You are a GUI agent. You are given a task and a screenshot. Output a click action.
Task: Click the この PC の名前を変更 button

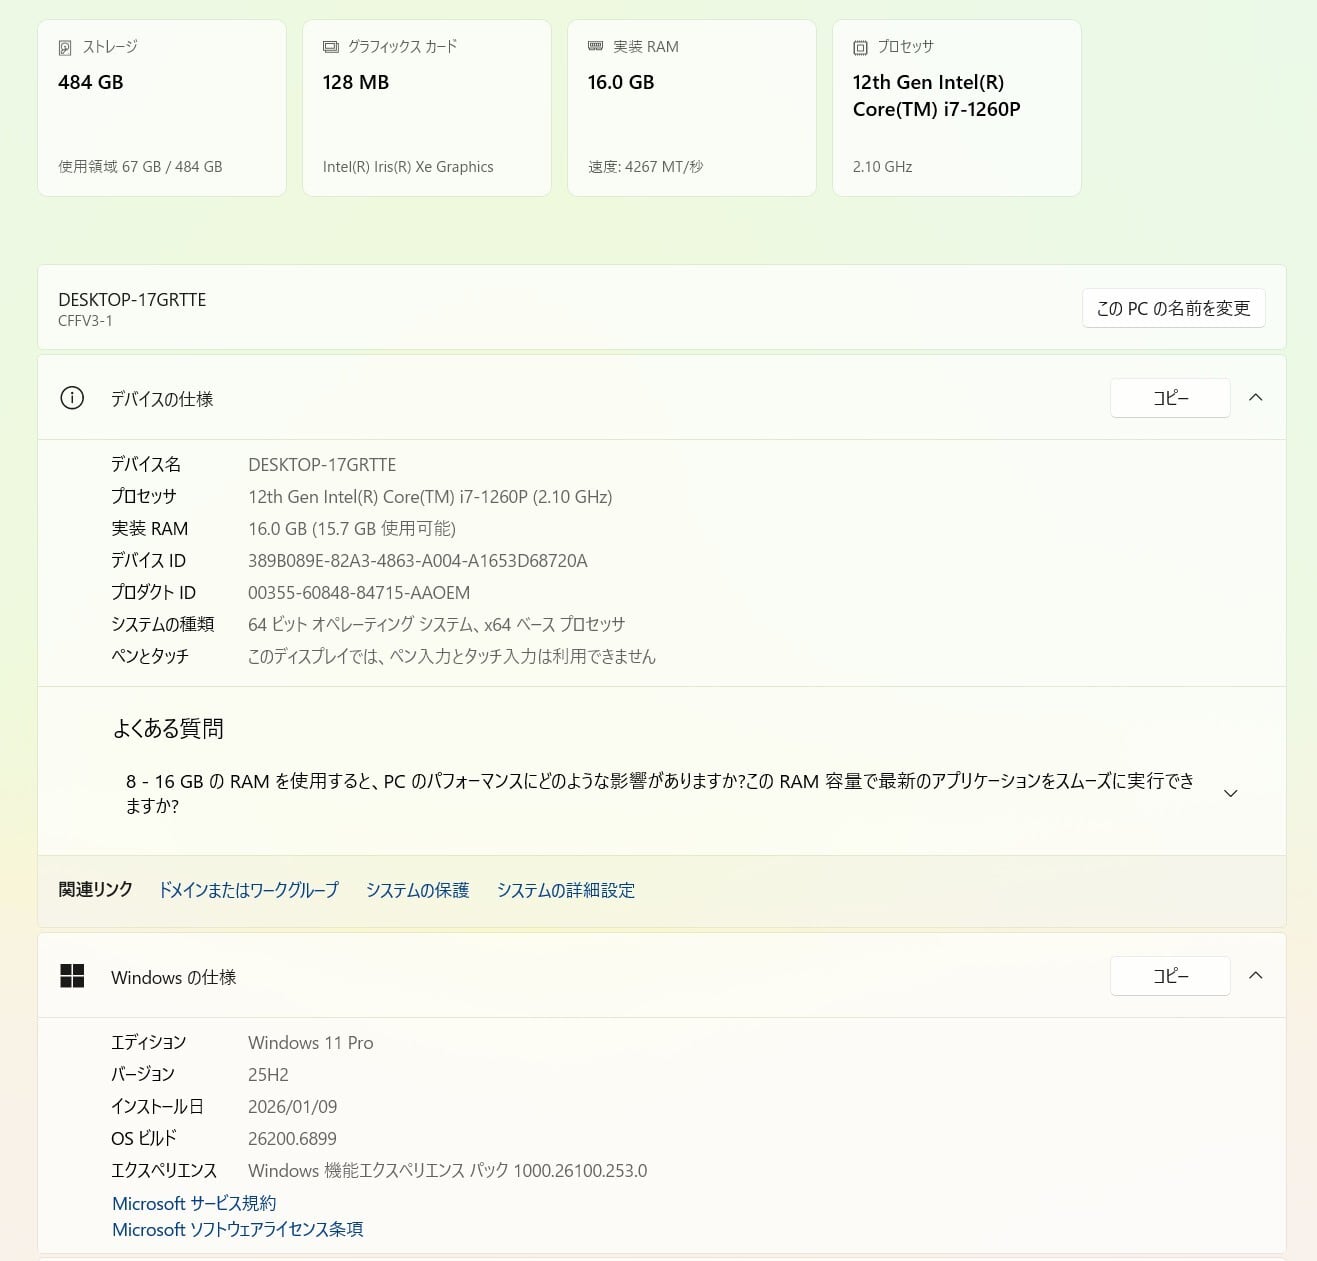tap(1174, 308)
